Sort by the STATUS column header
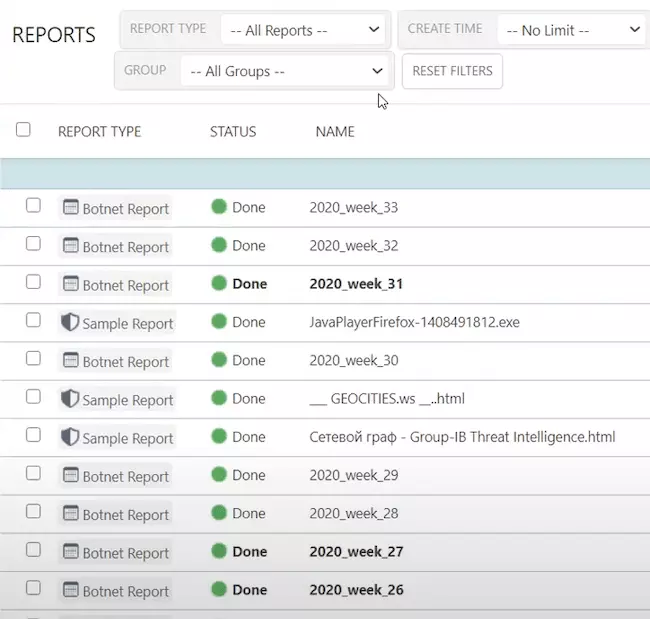The width and height of the screenshot is (650, 619). click(233, 132)
